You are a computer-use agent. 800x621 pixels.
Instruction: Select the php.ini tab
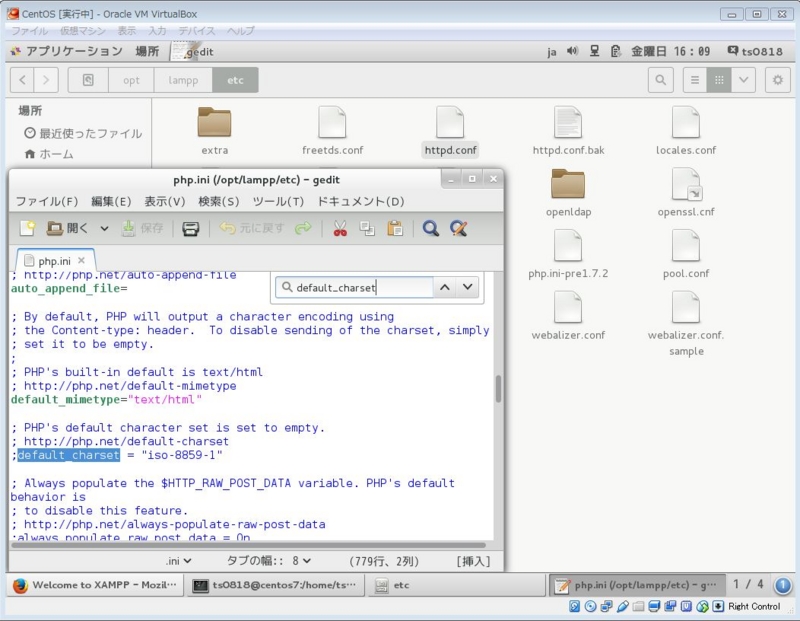point(54,261)
